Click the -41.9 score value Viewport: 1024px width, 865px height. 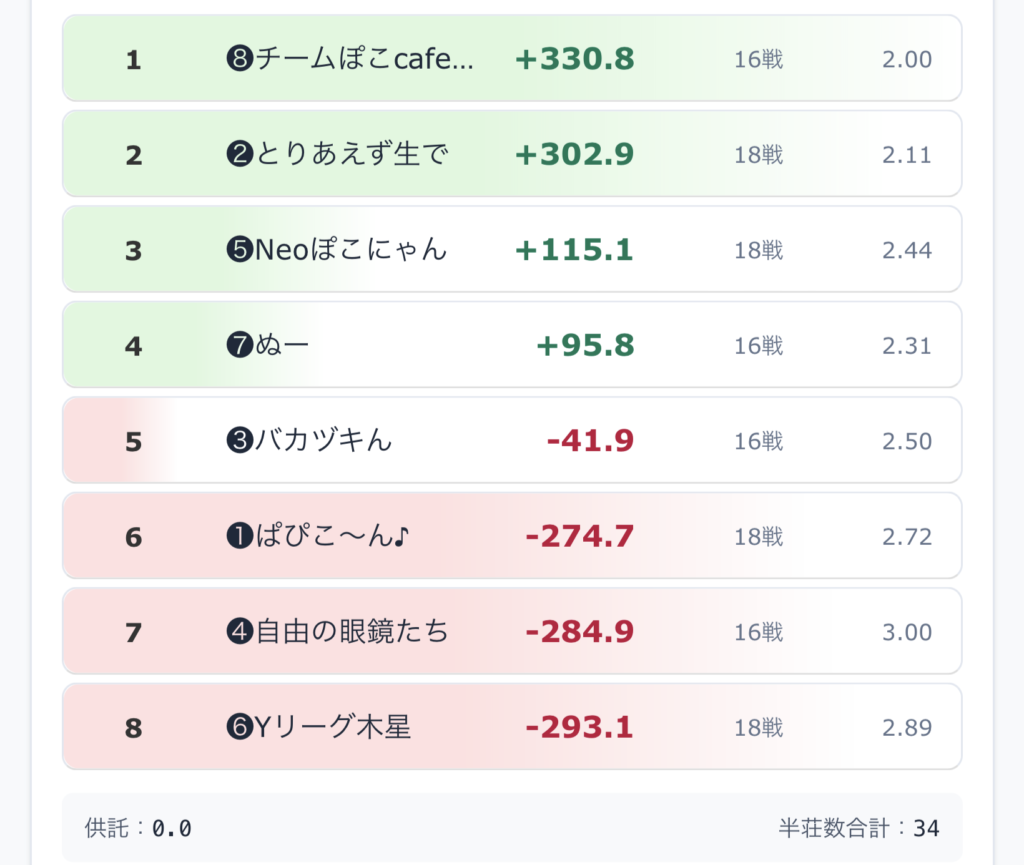(590, 441)
